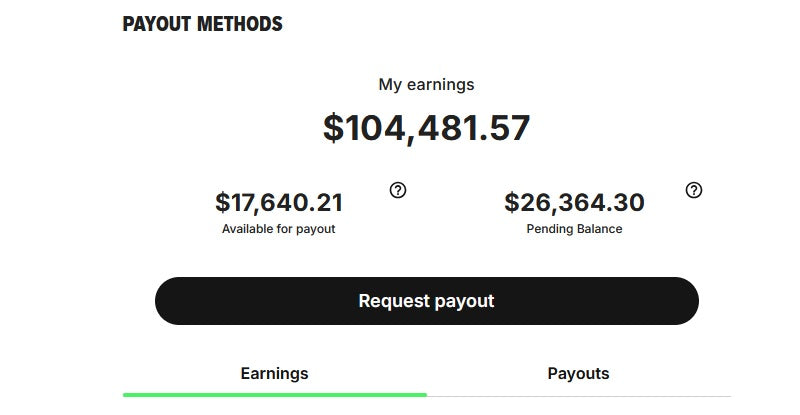Image resolution: width=800 pixels, height=415 pixels.
Task: Click the Pending Balance caption
Action: (574, 229)
